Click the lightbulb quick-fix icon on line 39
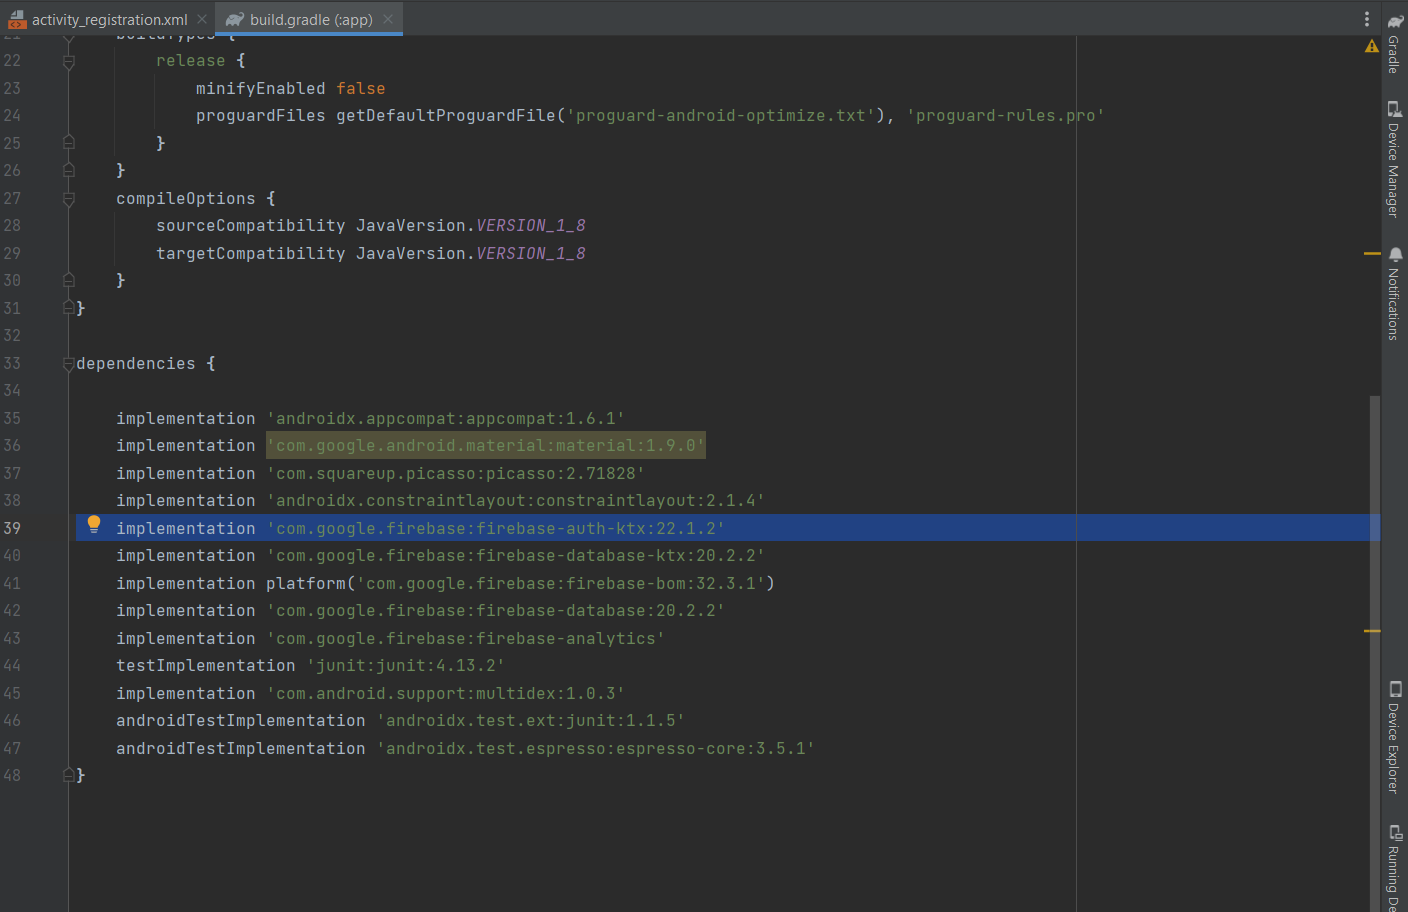 click(x=94, y=524)
